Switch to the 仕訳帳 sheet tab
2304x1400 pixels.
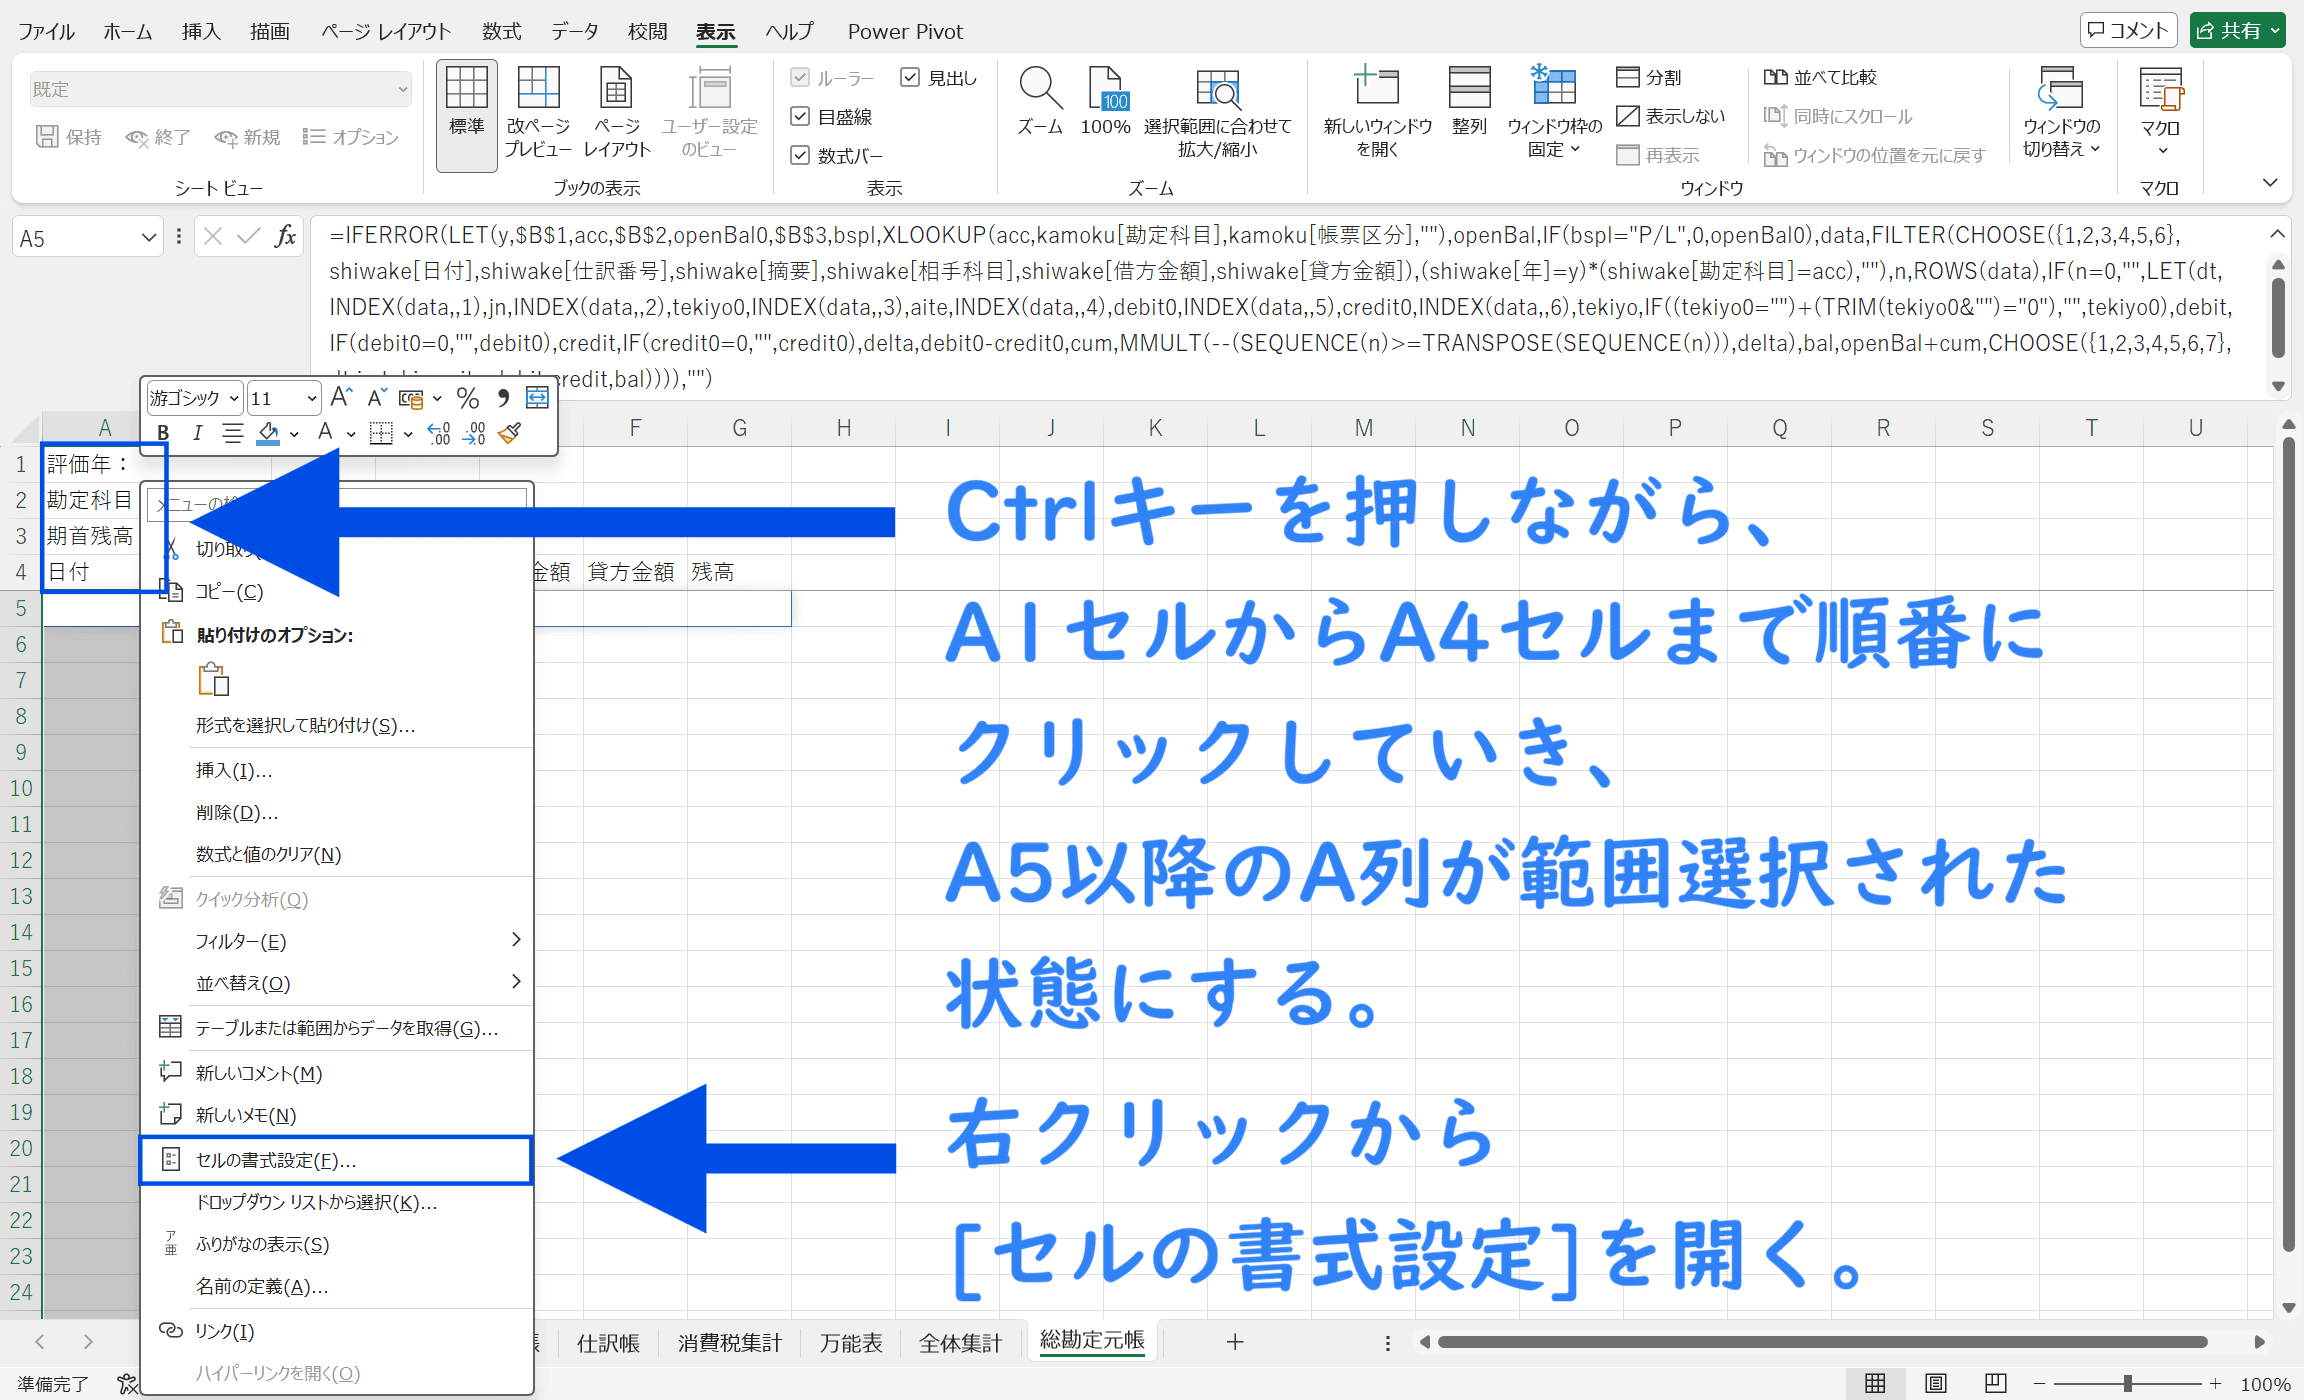[608, 1342]
